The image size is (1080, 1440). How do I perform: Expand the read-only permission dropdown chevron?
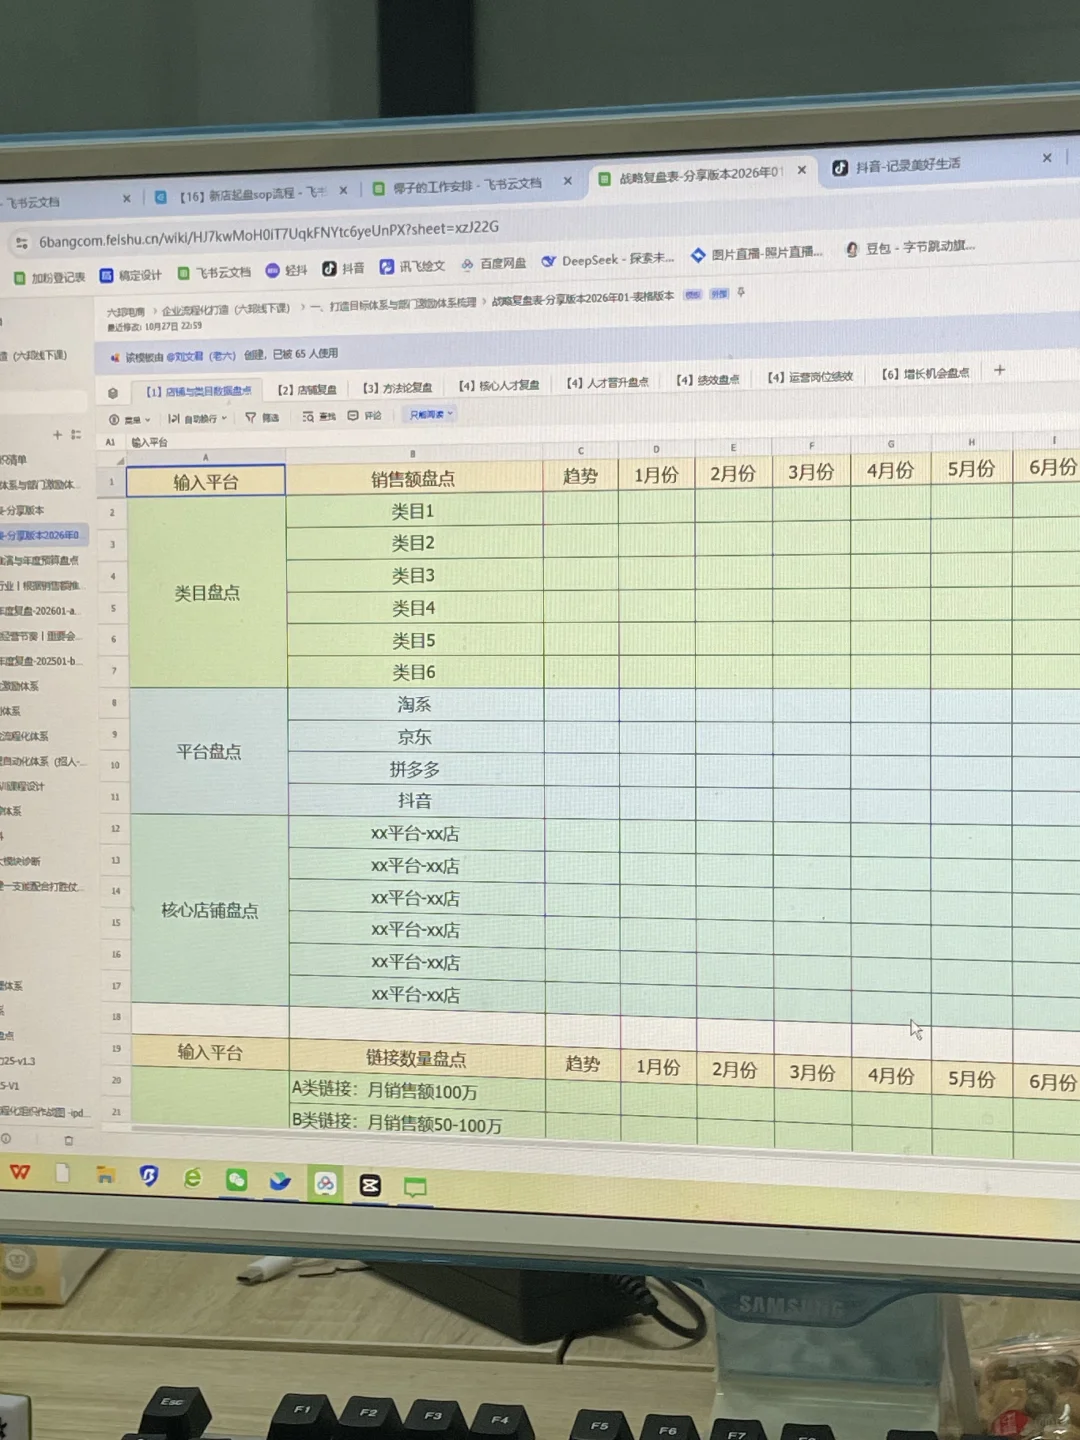pyautogui.click(x=452, y=414)
